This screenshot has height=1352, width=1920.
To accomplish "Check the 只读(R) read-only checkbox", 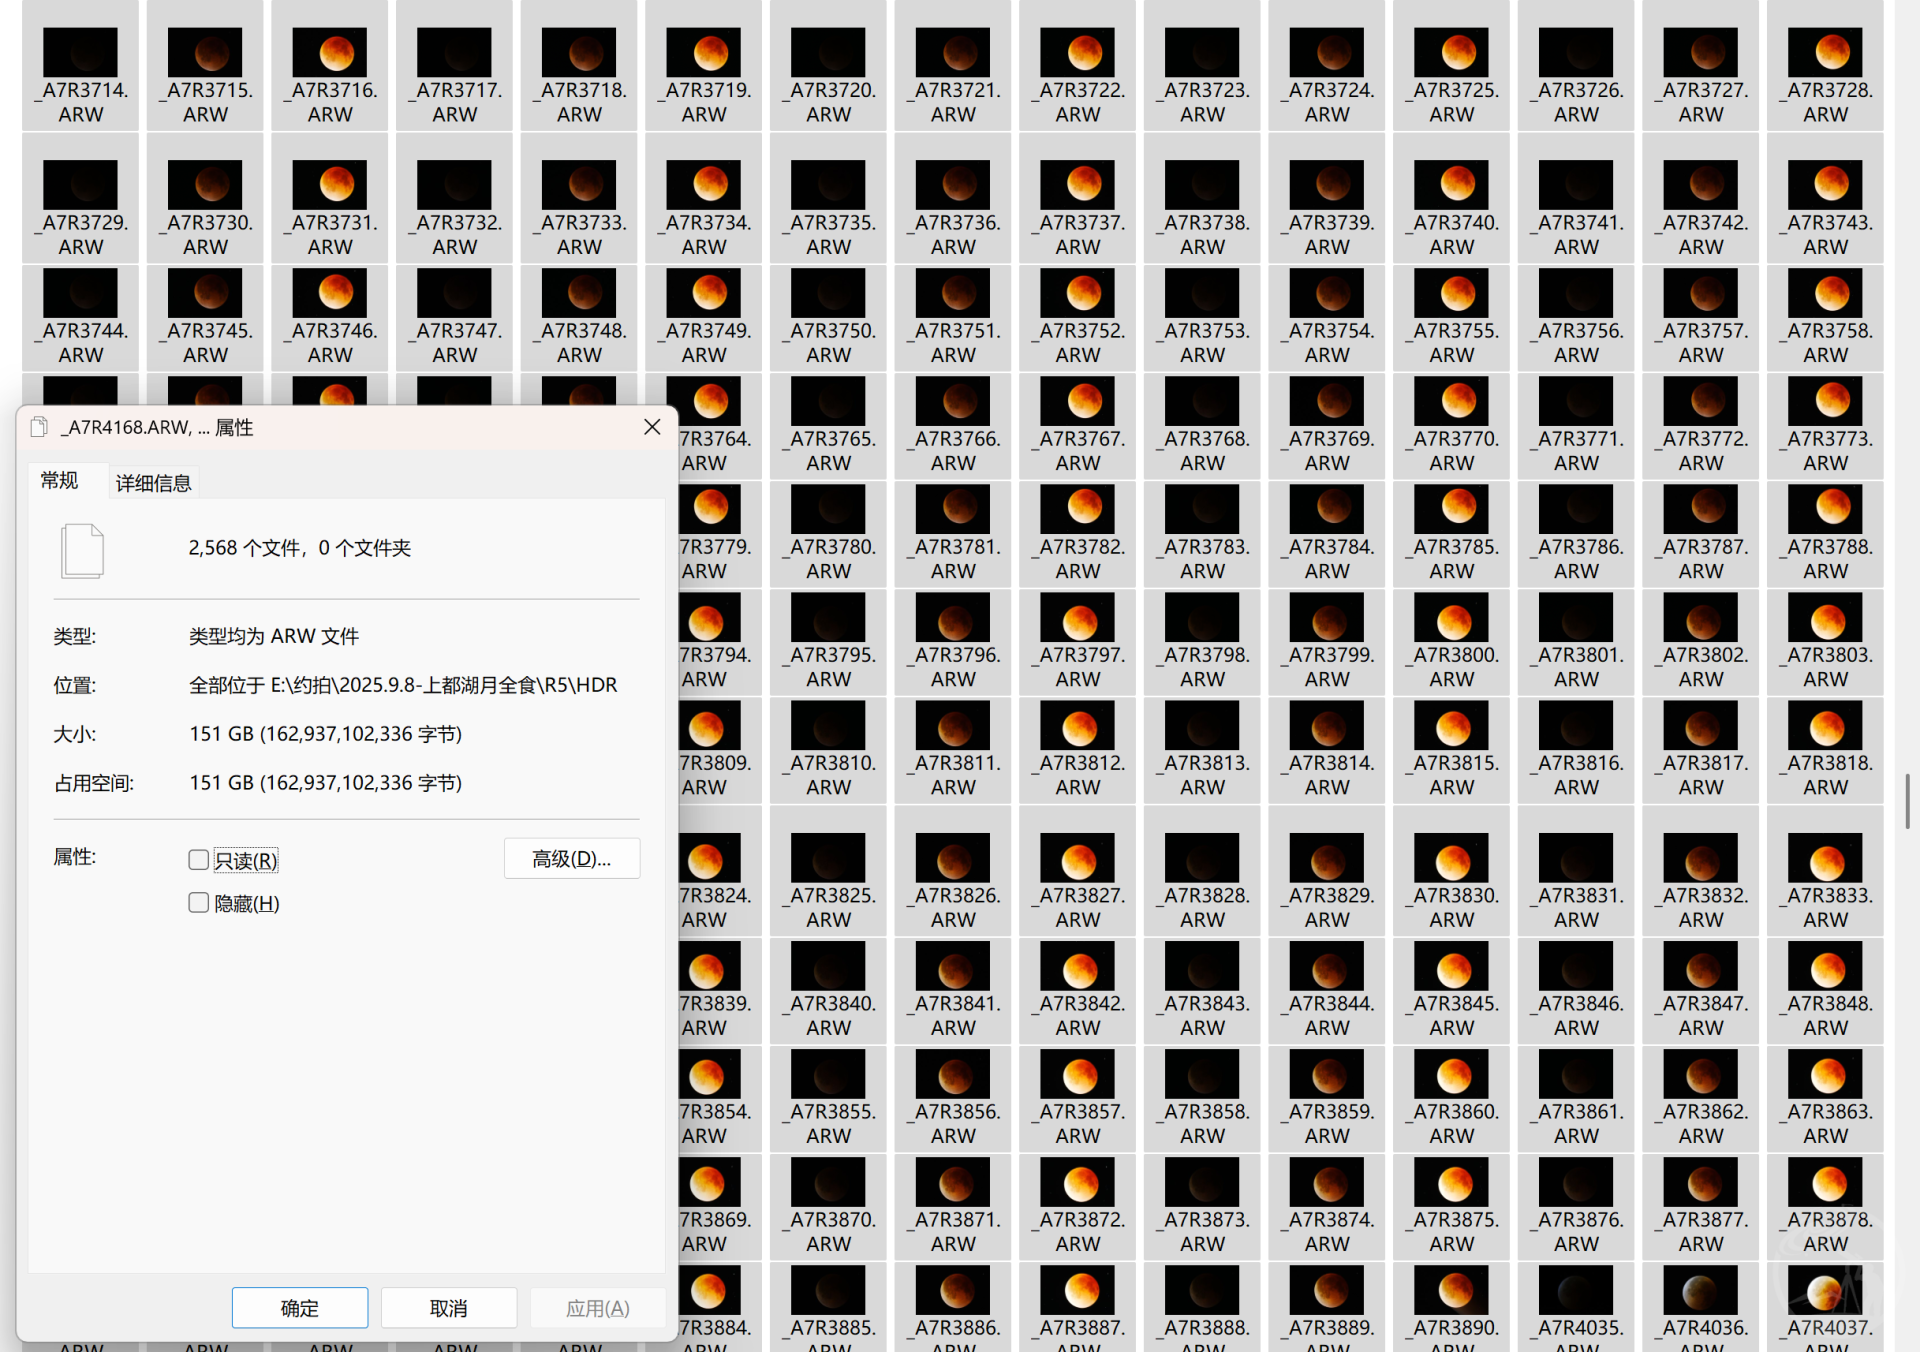I will point(199,860).
